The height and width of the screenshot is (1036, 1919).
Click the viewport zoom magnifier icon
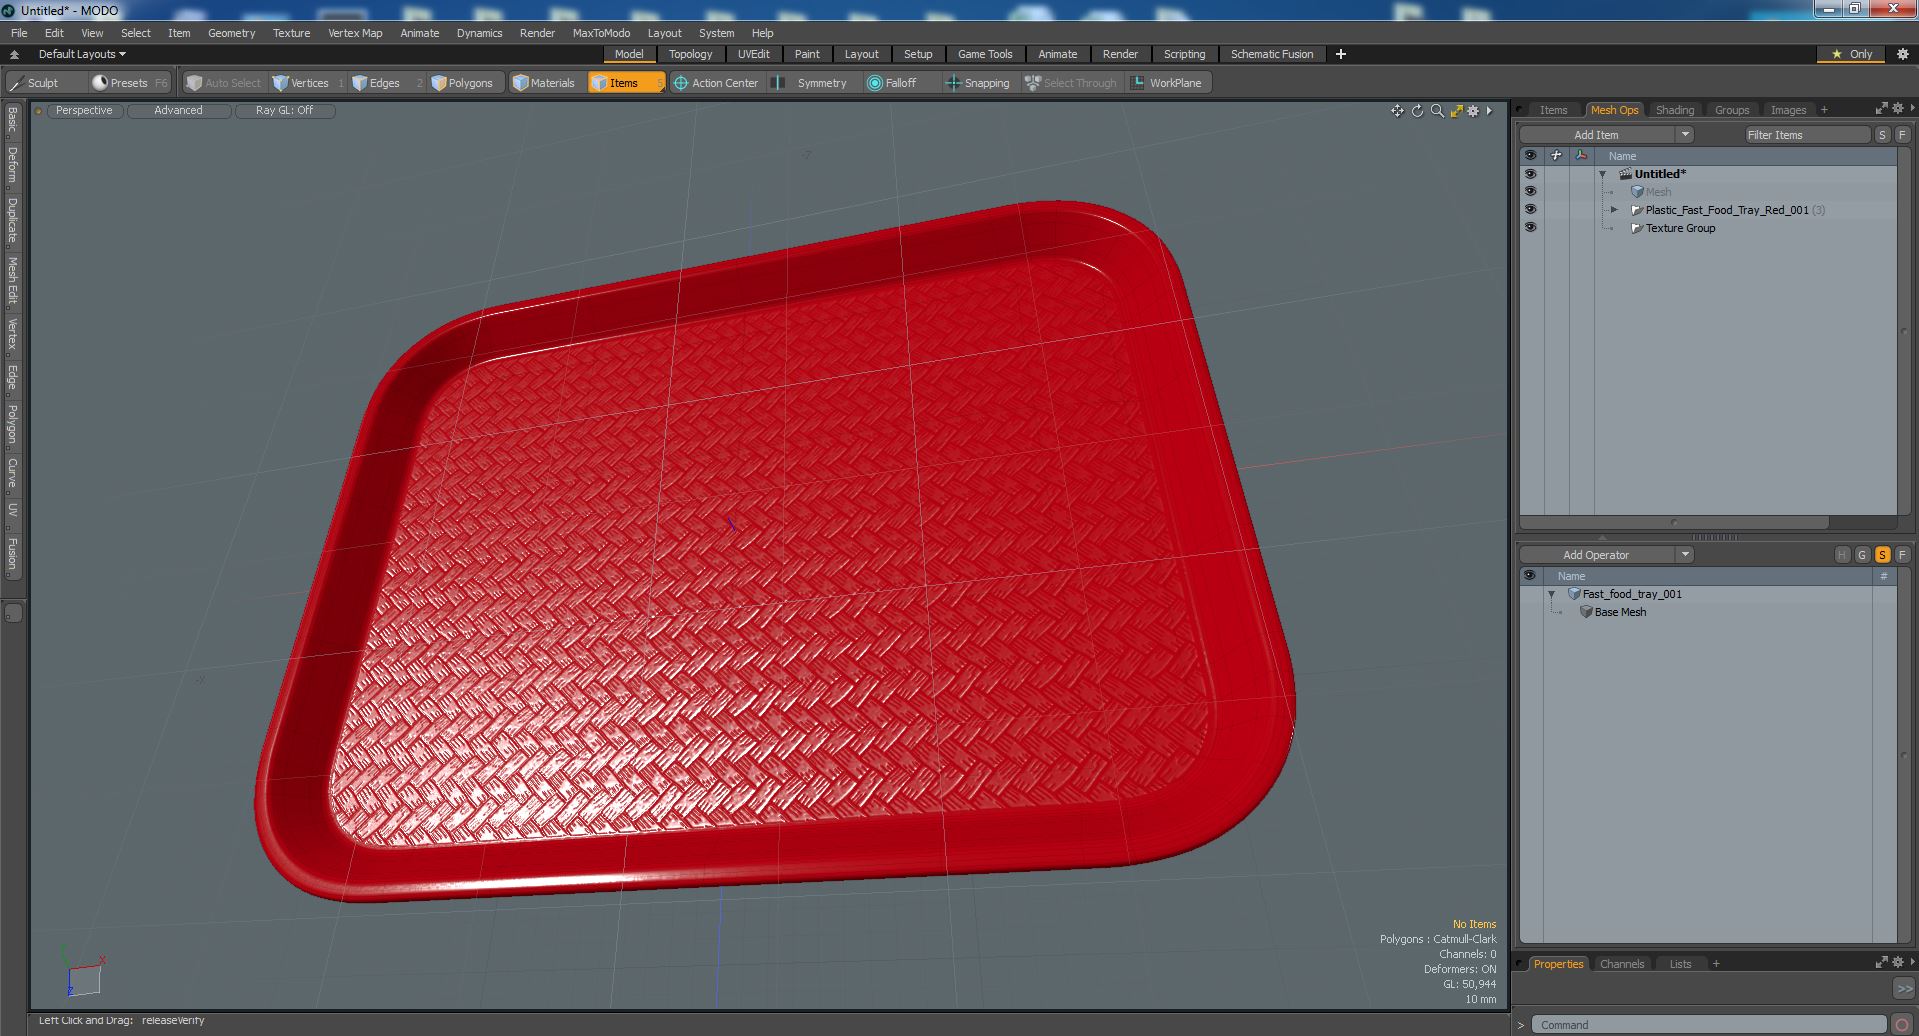(1437, 111)
